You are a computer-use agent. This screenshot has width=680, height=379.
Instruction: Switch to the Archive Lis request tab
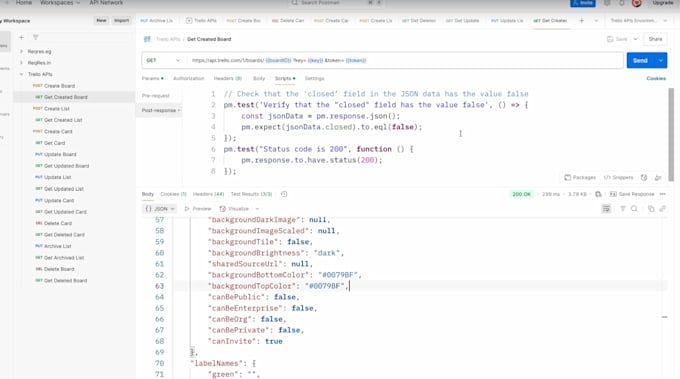point(156,20)
